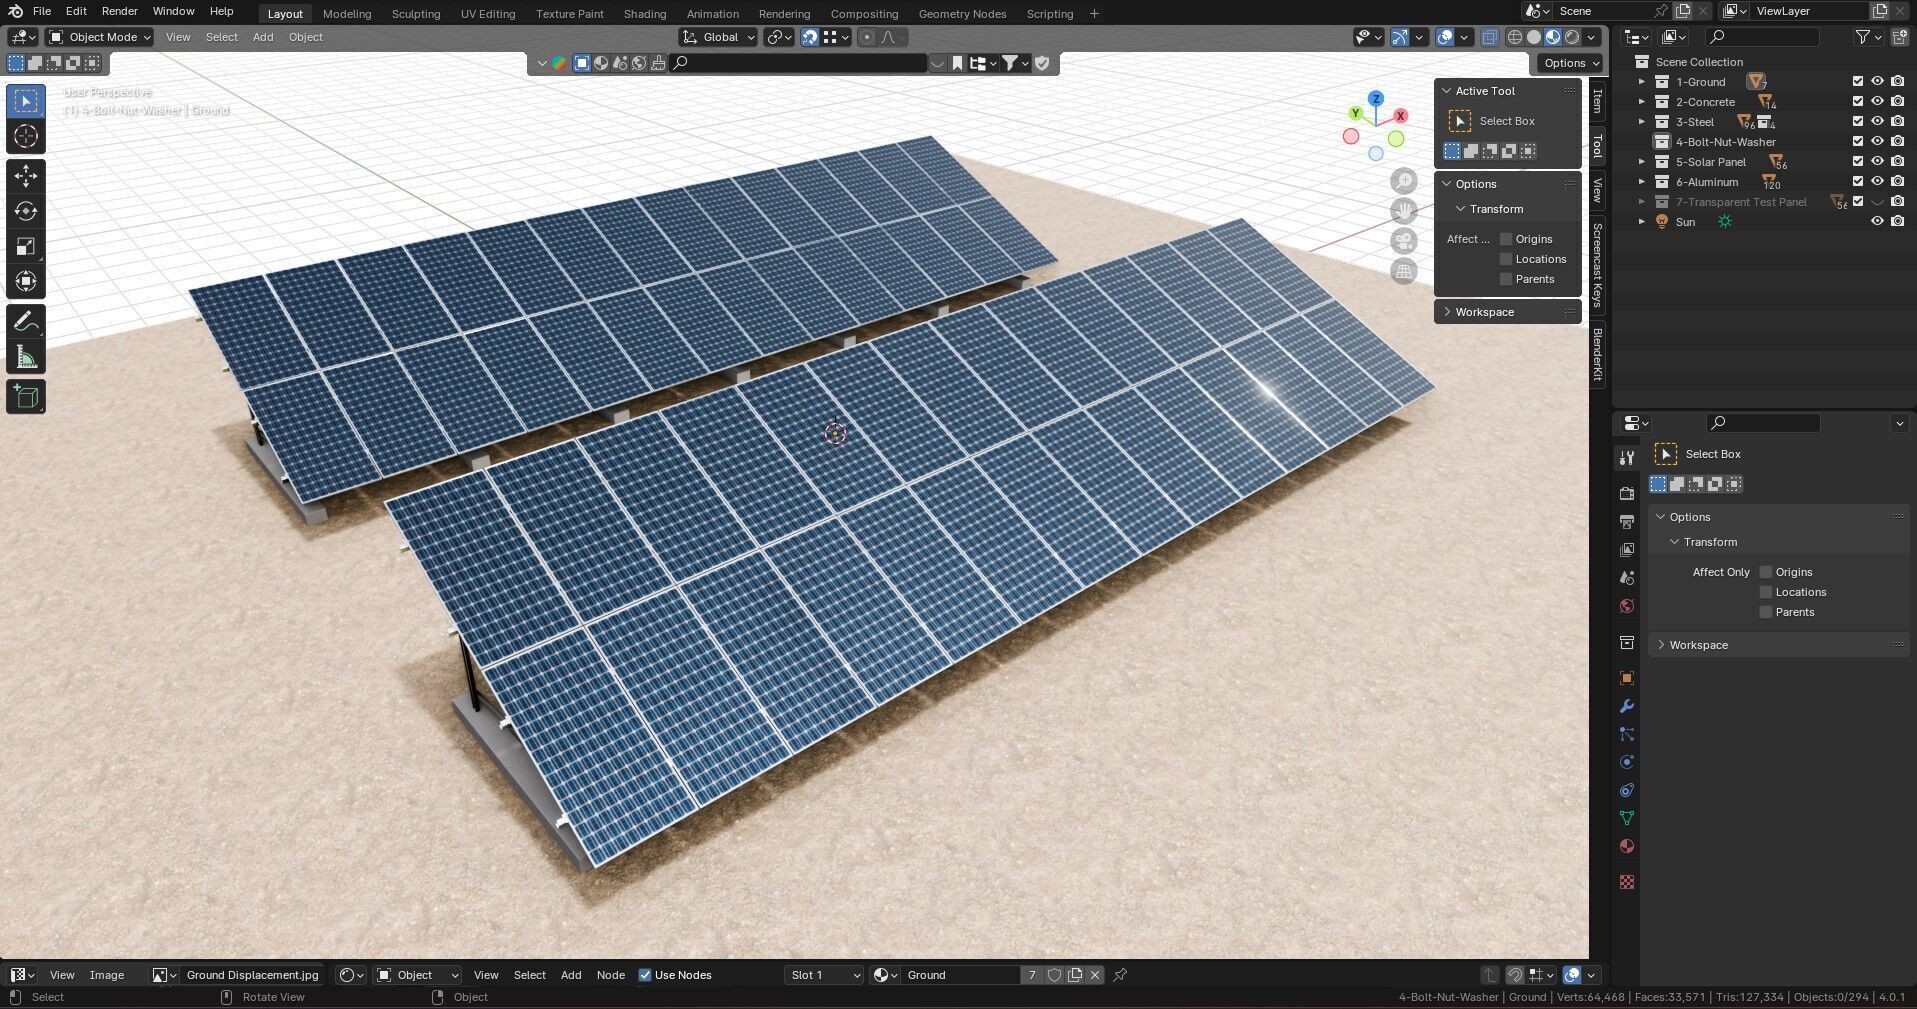Switch to Geometry Nodes workspace tab
This screenshot has width=1917, height=1009.
[962, 14]
